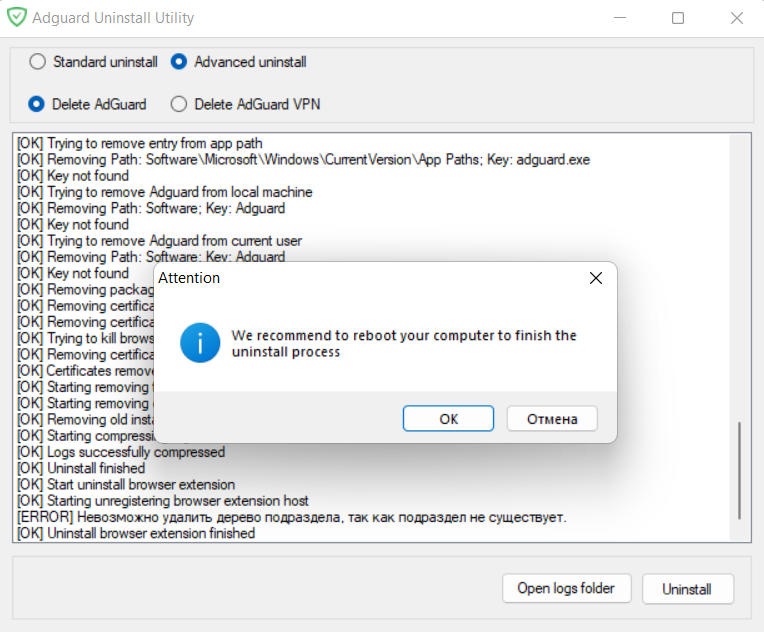Click the Отмена button in the dialog

coord(552,419)
